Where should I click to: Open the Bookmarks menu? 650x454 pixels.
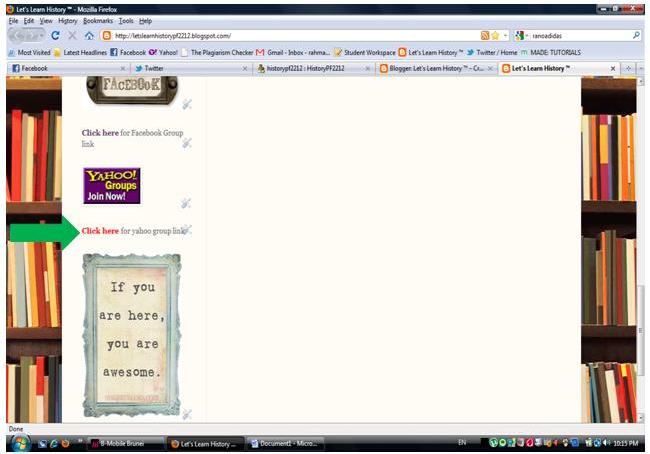(98, 21)
